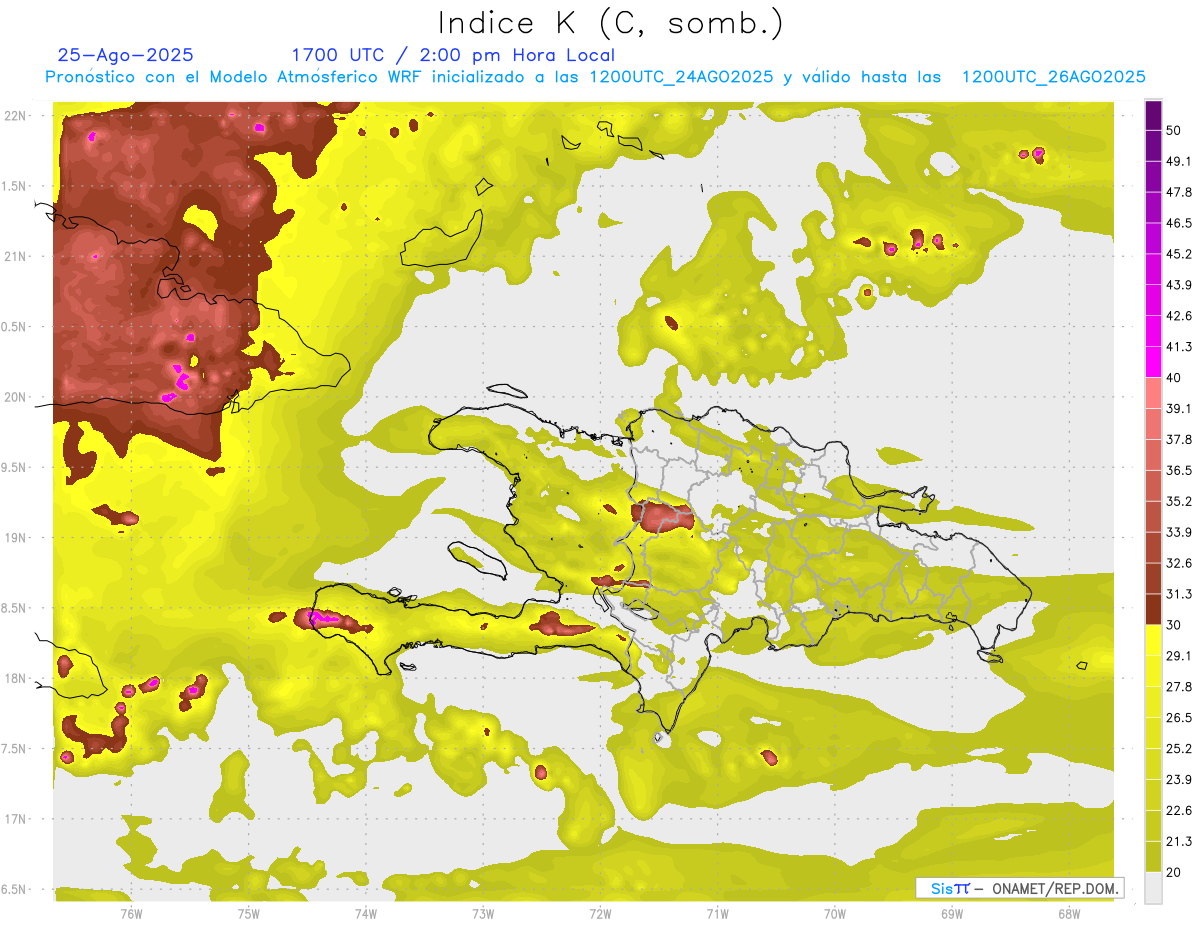Click the colorbar value "20"
Viewport: 1200px width, 927px height.
pos(1175,872)
